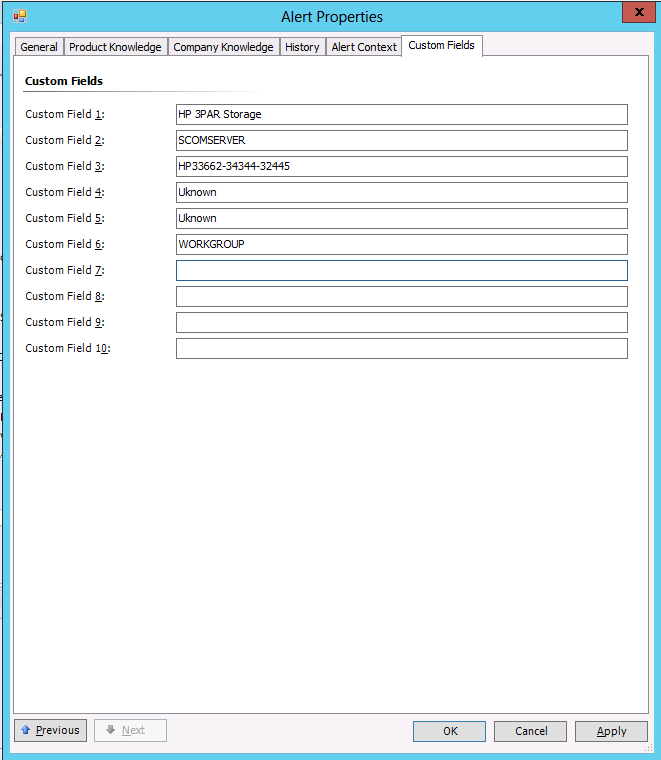Select the Custom Fields tab
The image size is (661, 760).
tap(441, 45)
